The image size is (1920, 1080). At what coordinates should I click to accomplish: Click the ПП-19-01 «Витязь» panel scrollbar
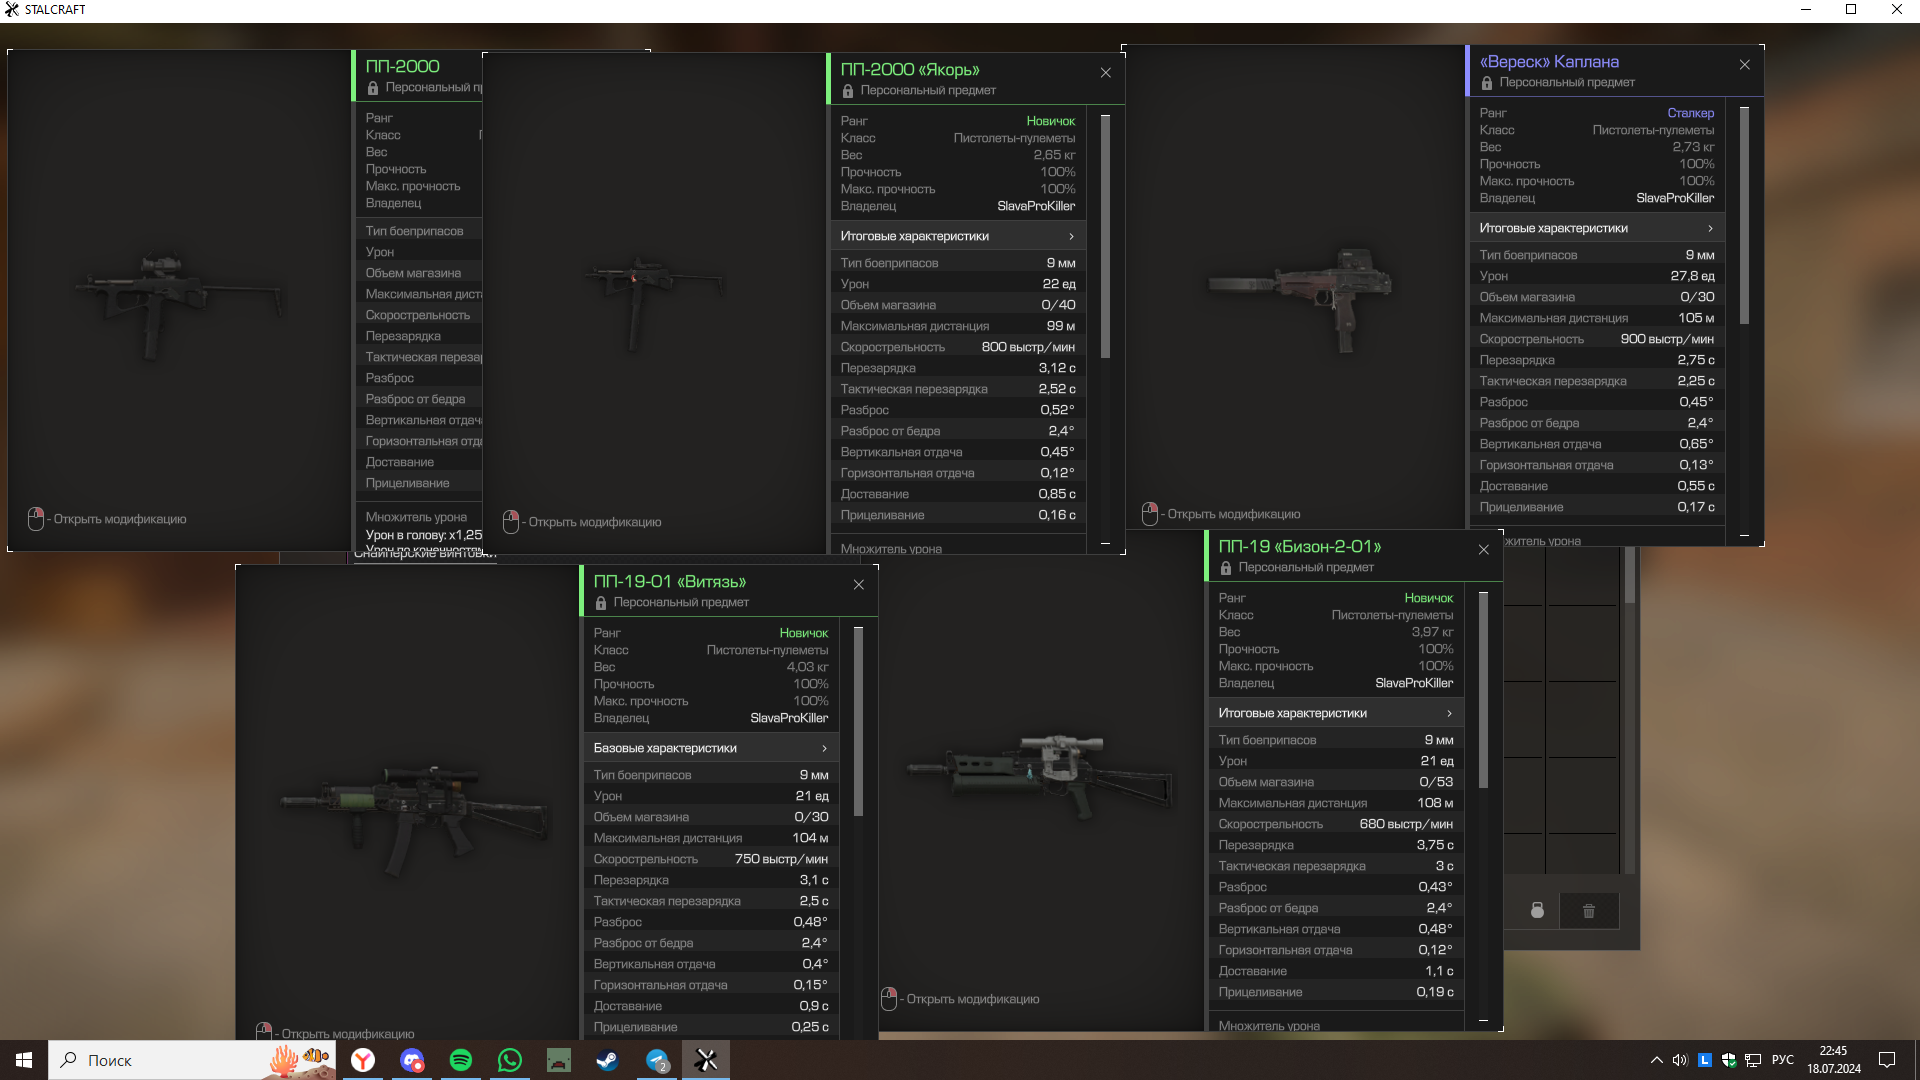coord(858,722)
